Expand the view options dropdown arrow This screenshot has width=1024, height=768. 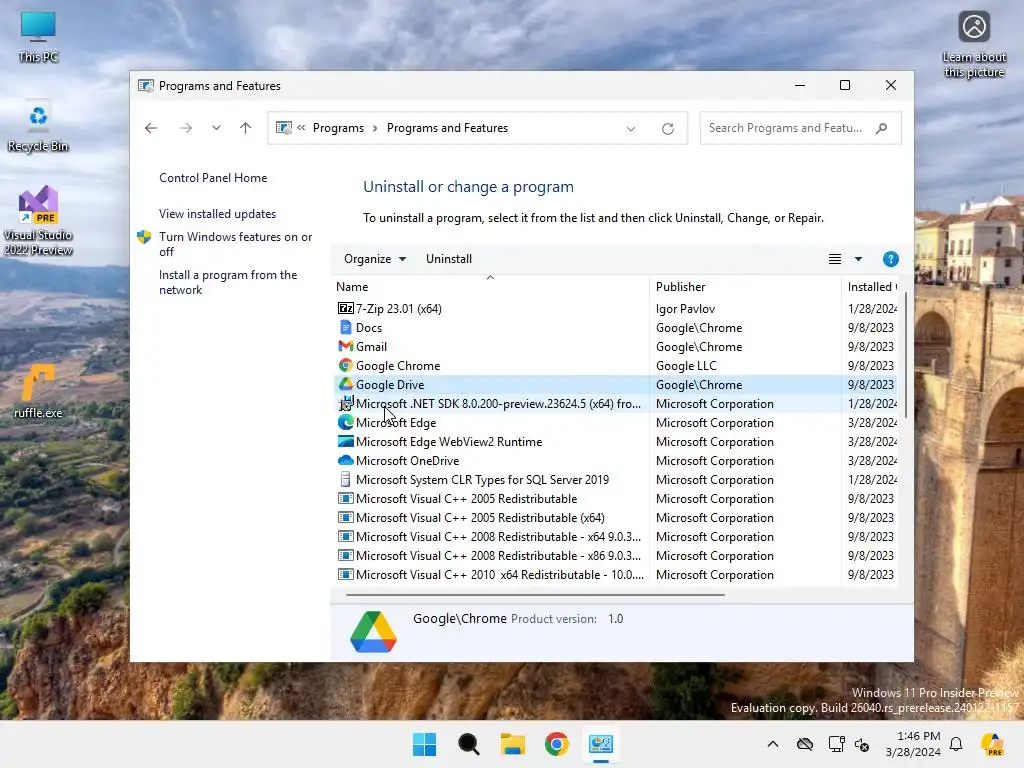point(858,259)
